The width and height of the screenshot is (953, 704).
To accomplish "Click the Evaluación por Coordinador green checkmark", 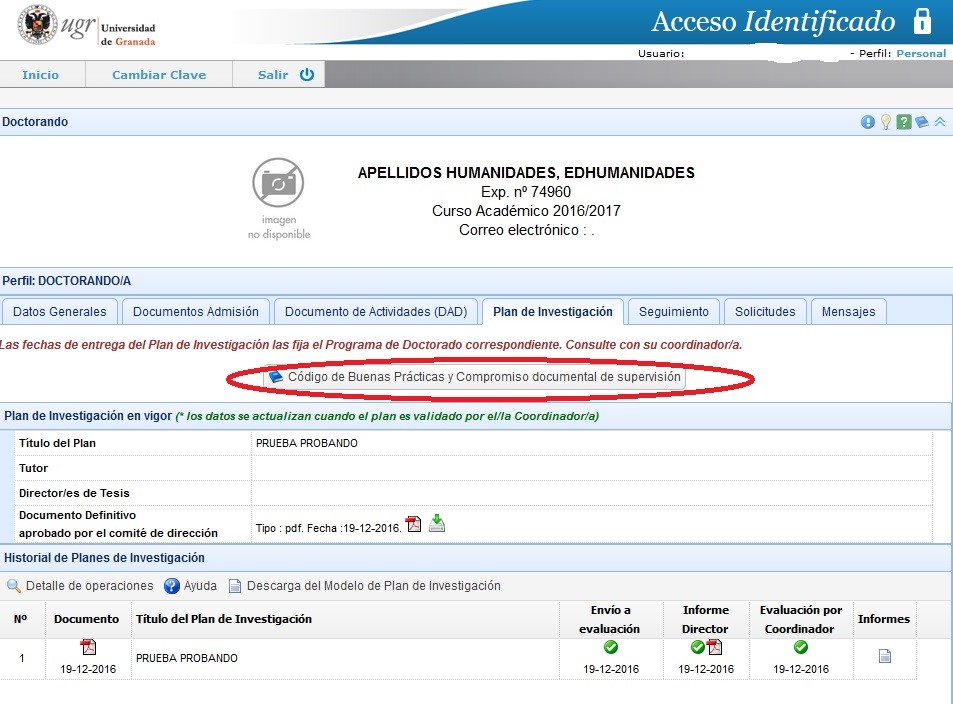I will tap(800, 648).
